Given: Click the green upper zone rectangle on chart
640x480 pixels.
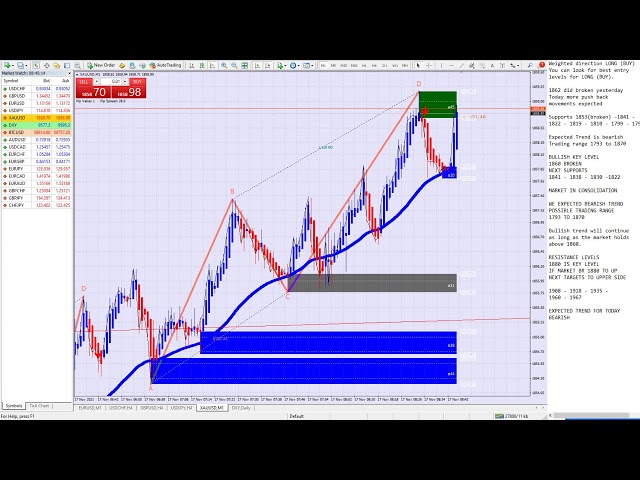Looking at the screenshot, I should (437, 98).
